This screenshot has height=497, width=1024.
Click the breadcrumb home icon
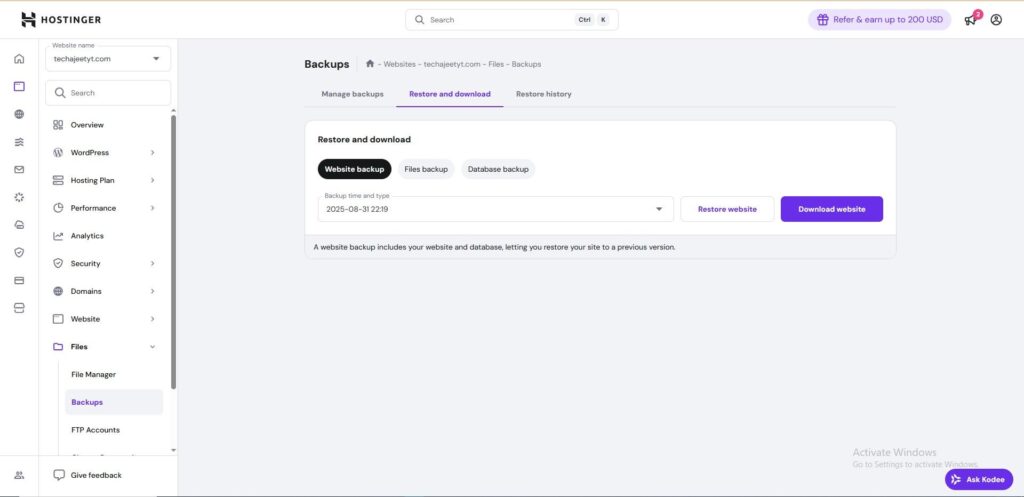tap(370, 64)
